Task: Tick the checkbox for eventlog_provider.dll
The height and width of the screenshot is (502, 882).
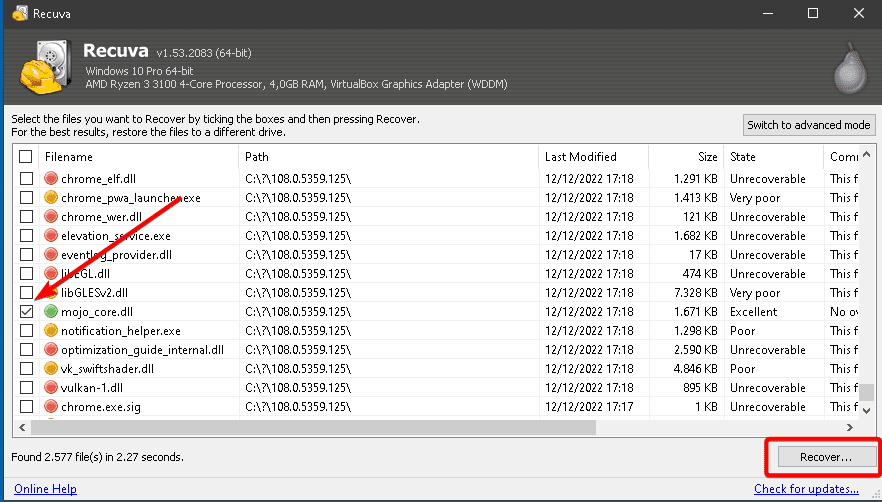Action: 26,254
